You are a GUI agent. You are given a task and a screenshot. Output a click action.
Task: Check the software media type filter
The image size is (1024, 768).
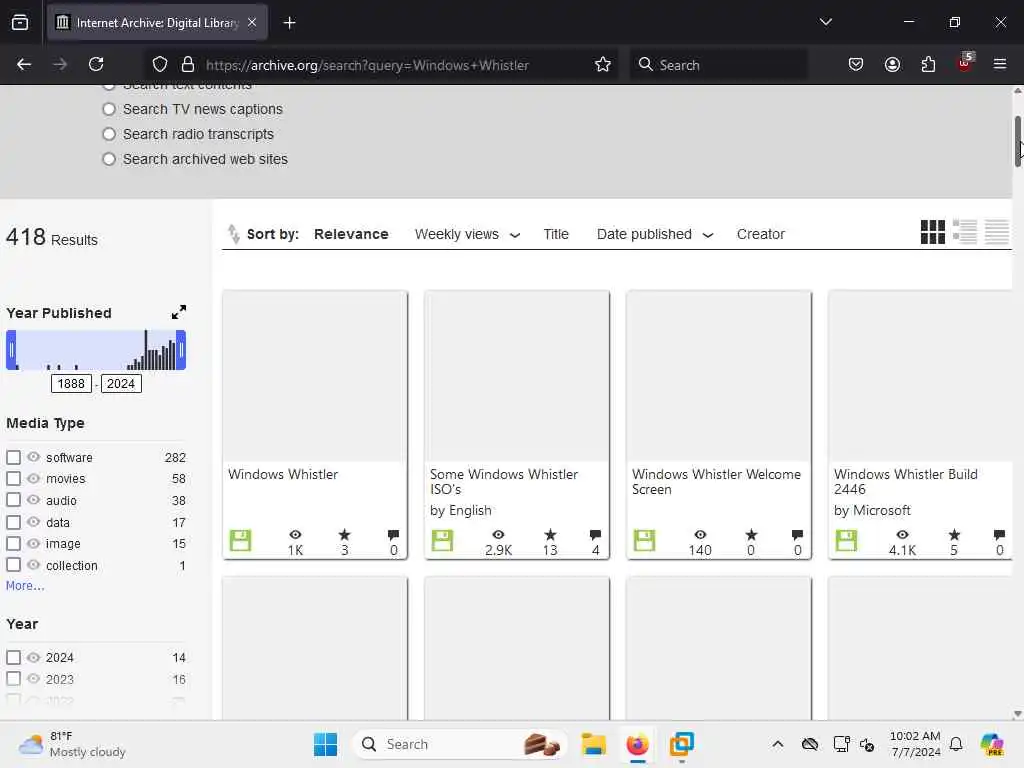14,457
